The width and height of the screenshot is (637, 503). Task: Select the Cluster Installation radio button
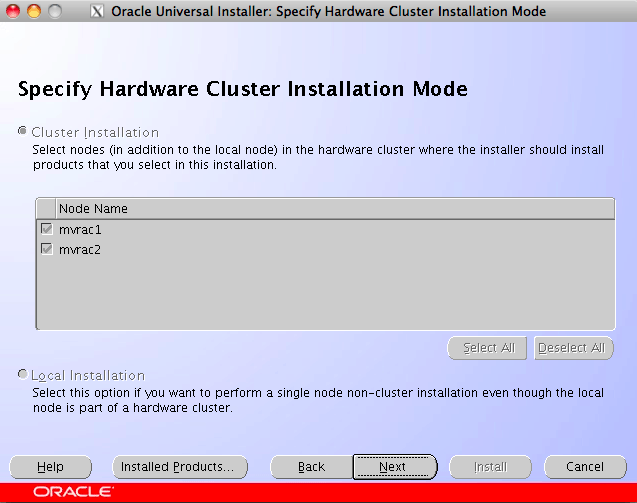pos(24,132)
